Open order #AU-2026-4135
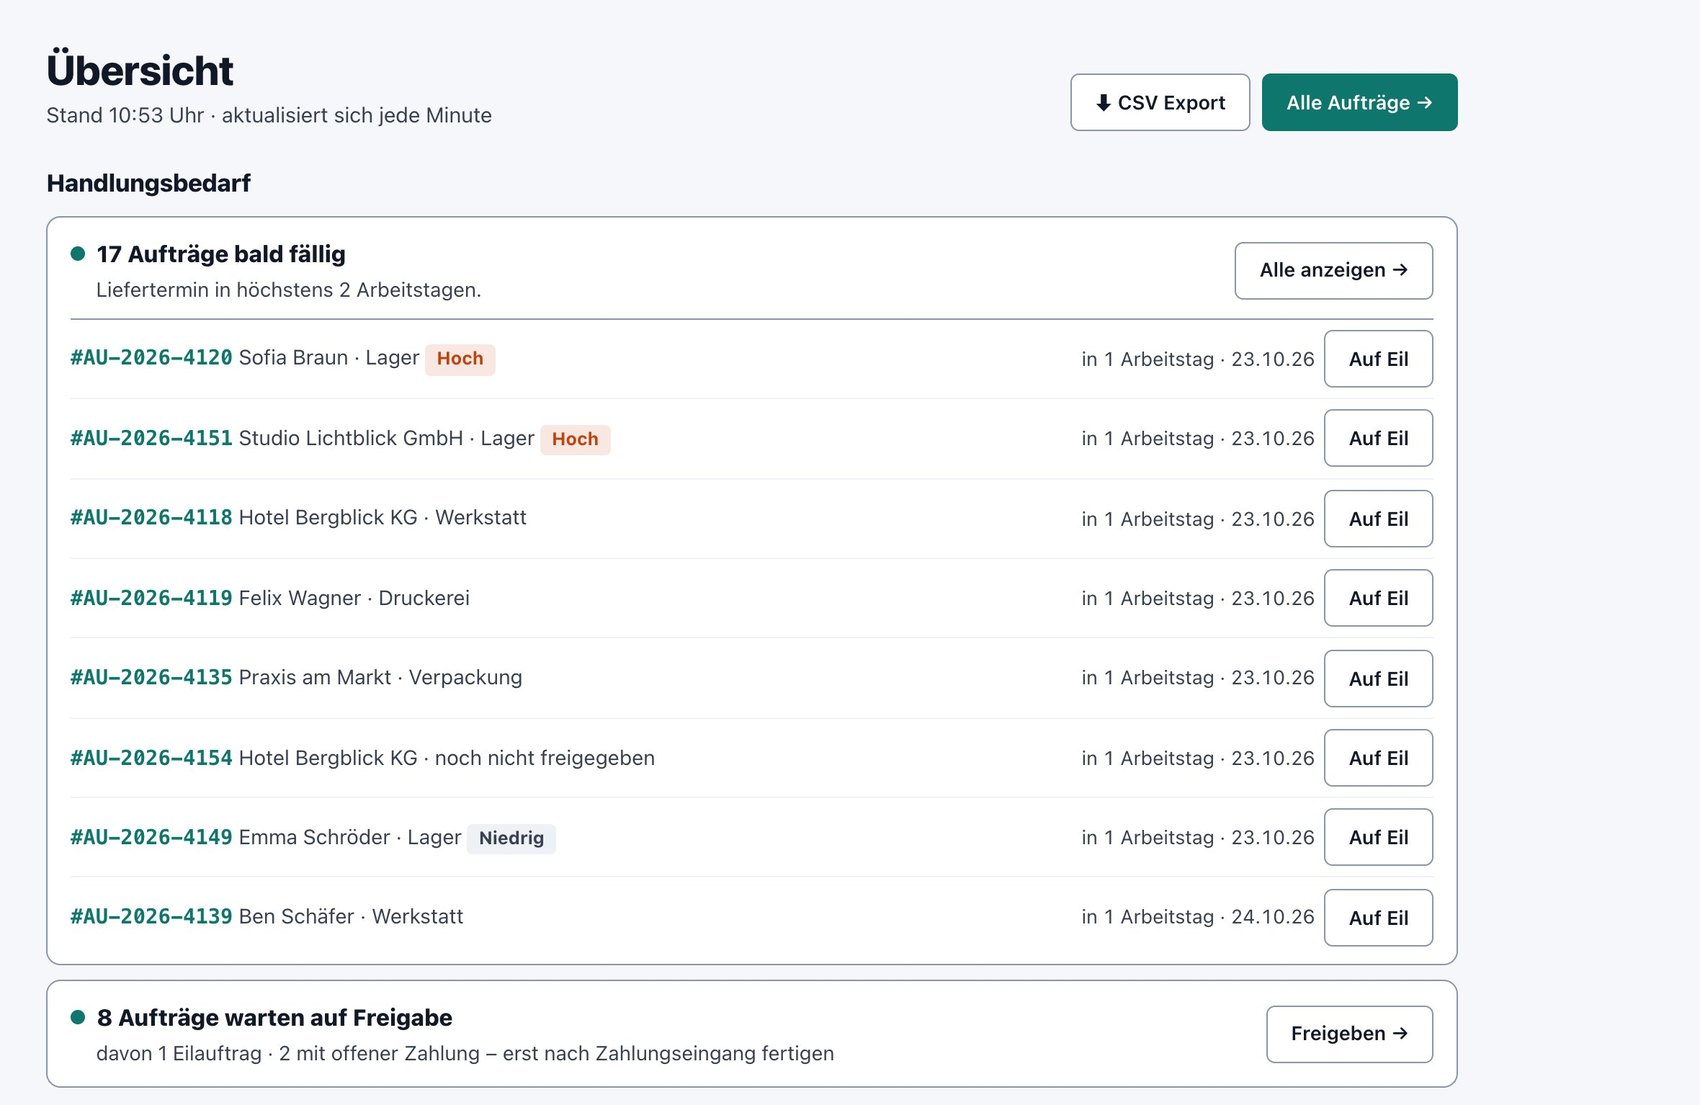The width and height of the screenshot is (1700, 1105). pos(151,677)
